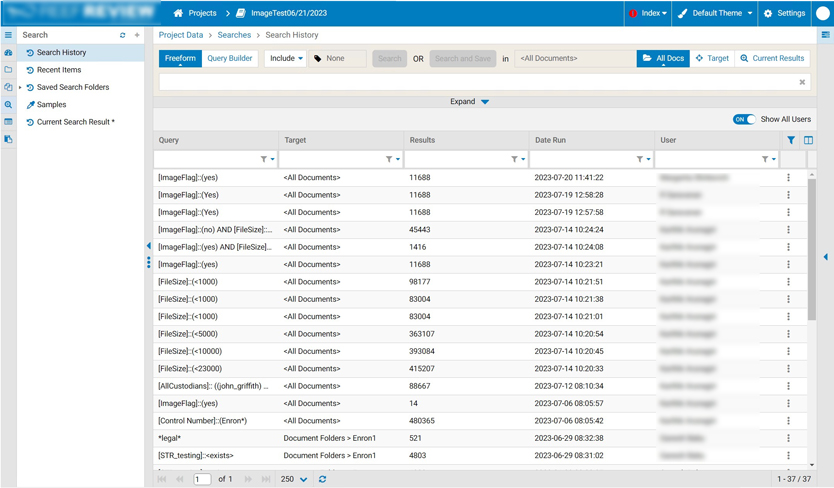Refresh the grid using pager reload icon
The width and height of the screenshot is (834, 488).
tap(322, 480)
